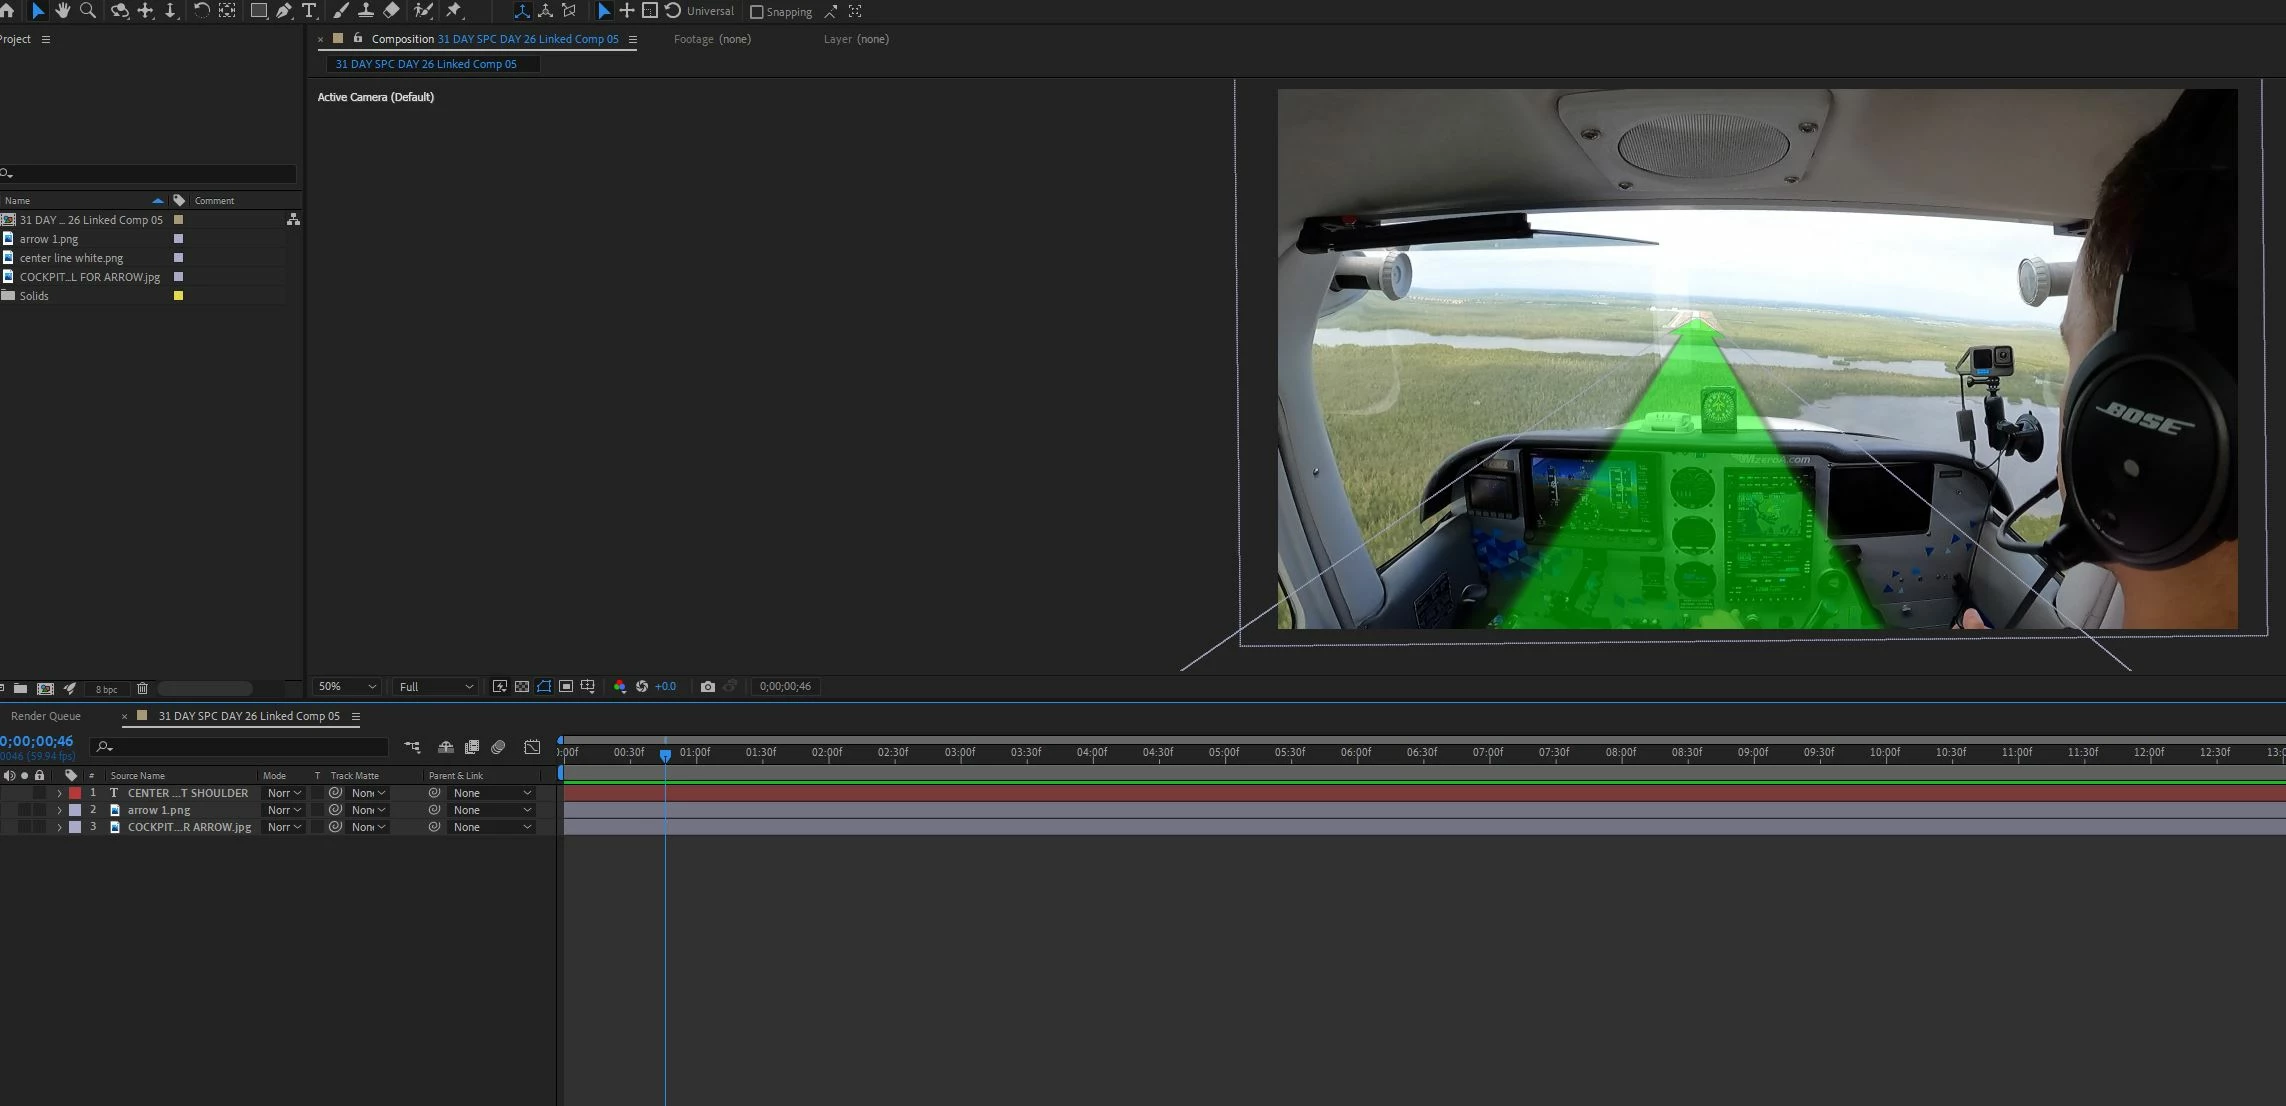2286x1106 pixels.
Task: Select the Pen tool
Action: point(284,11)
